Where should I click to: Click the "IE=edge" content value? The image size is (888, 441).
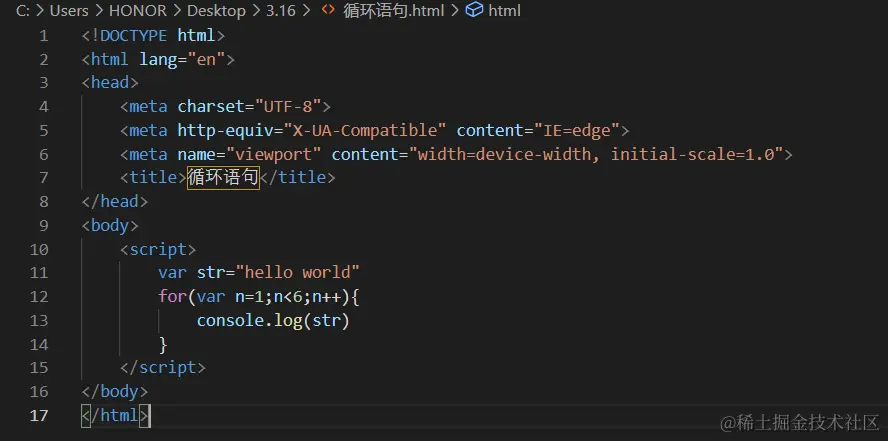pos(577,130)
